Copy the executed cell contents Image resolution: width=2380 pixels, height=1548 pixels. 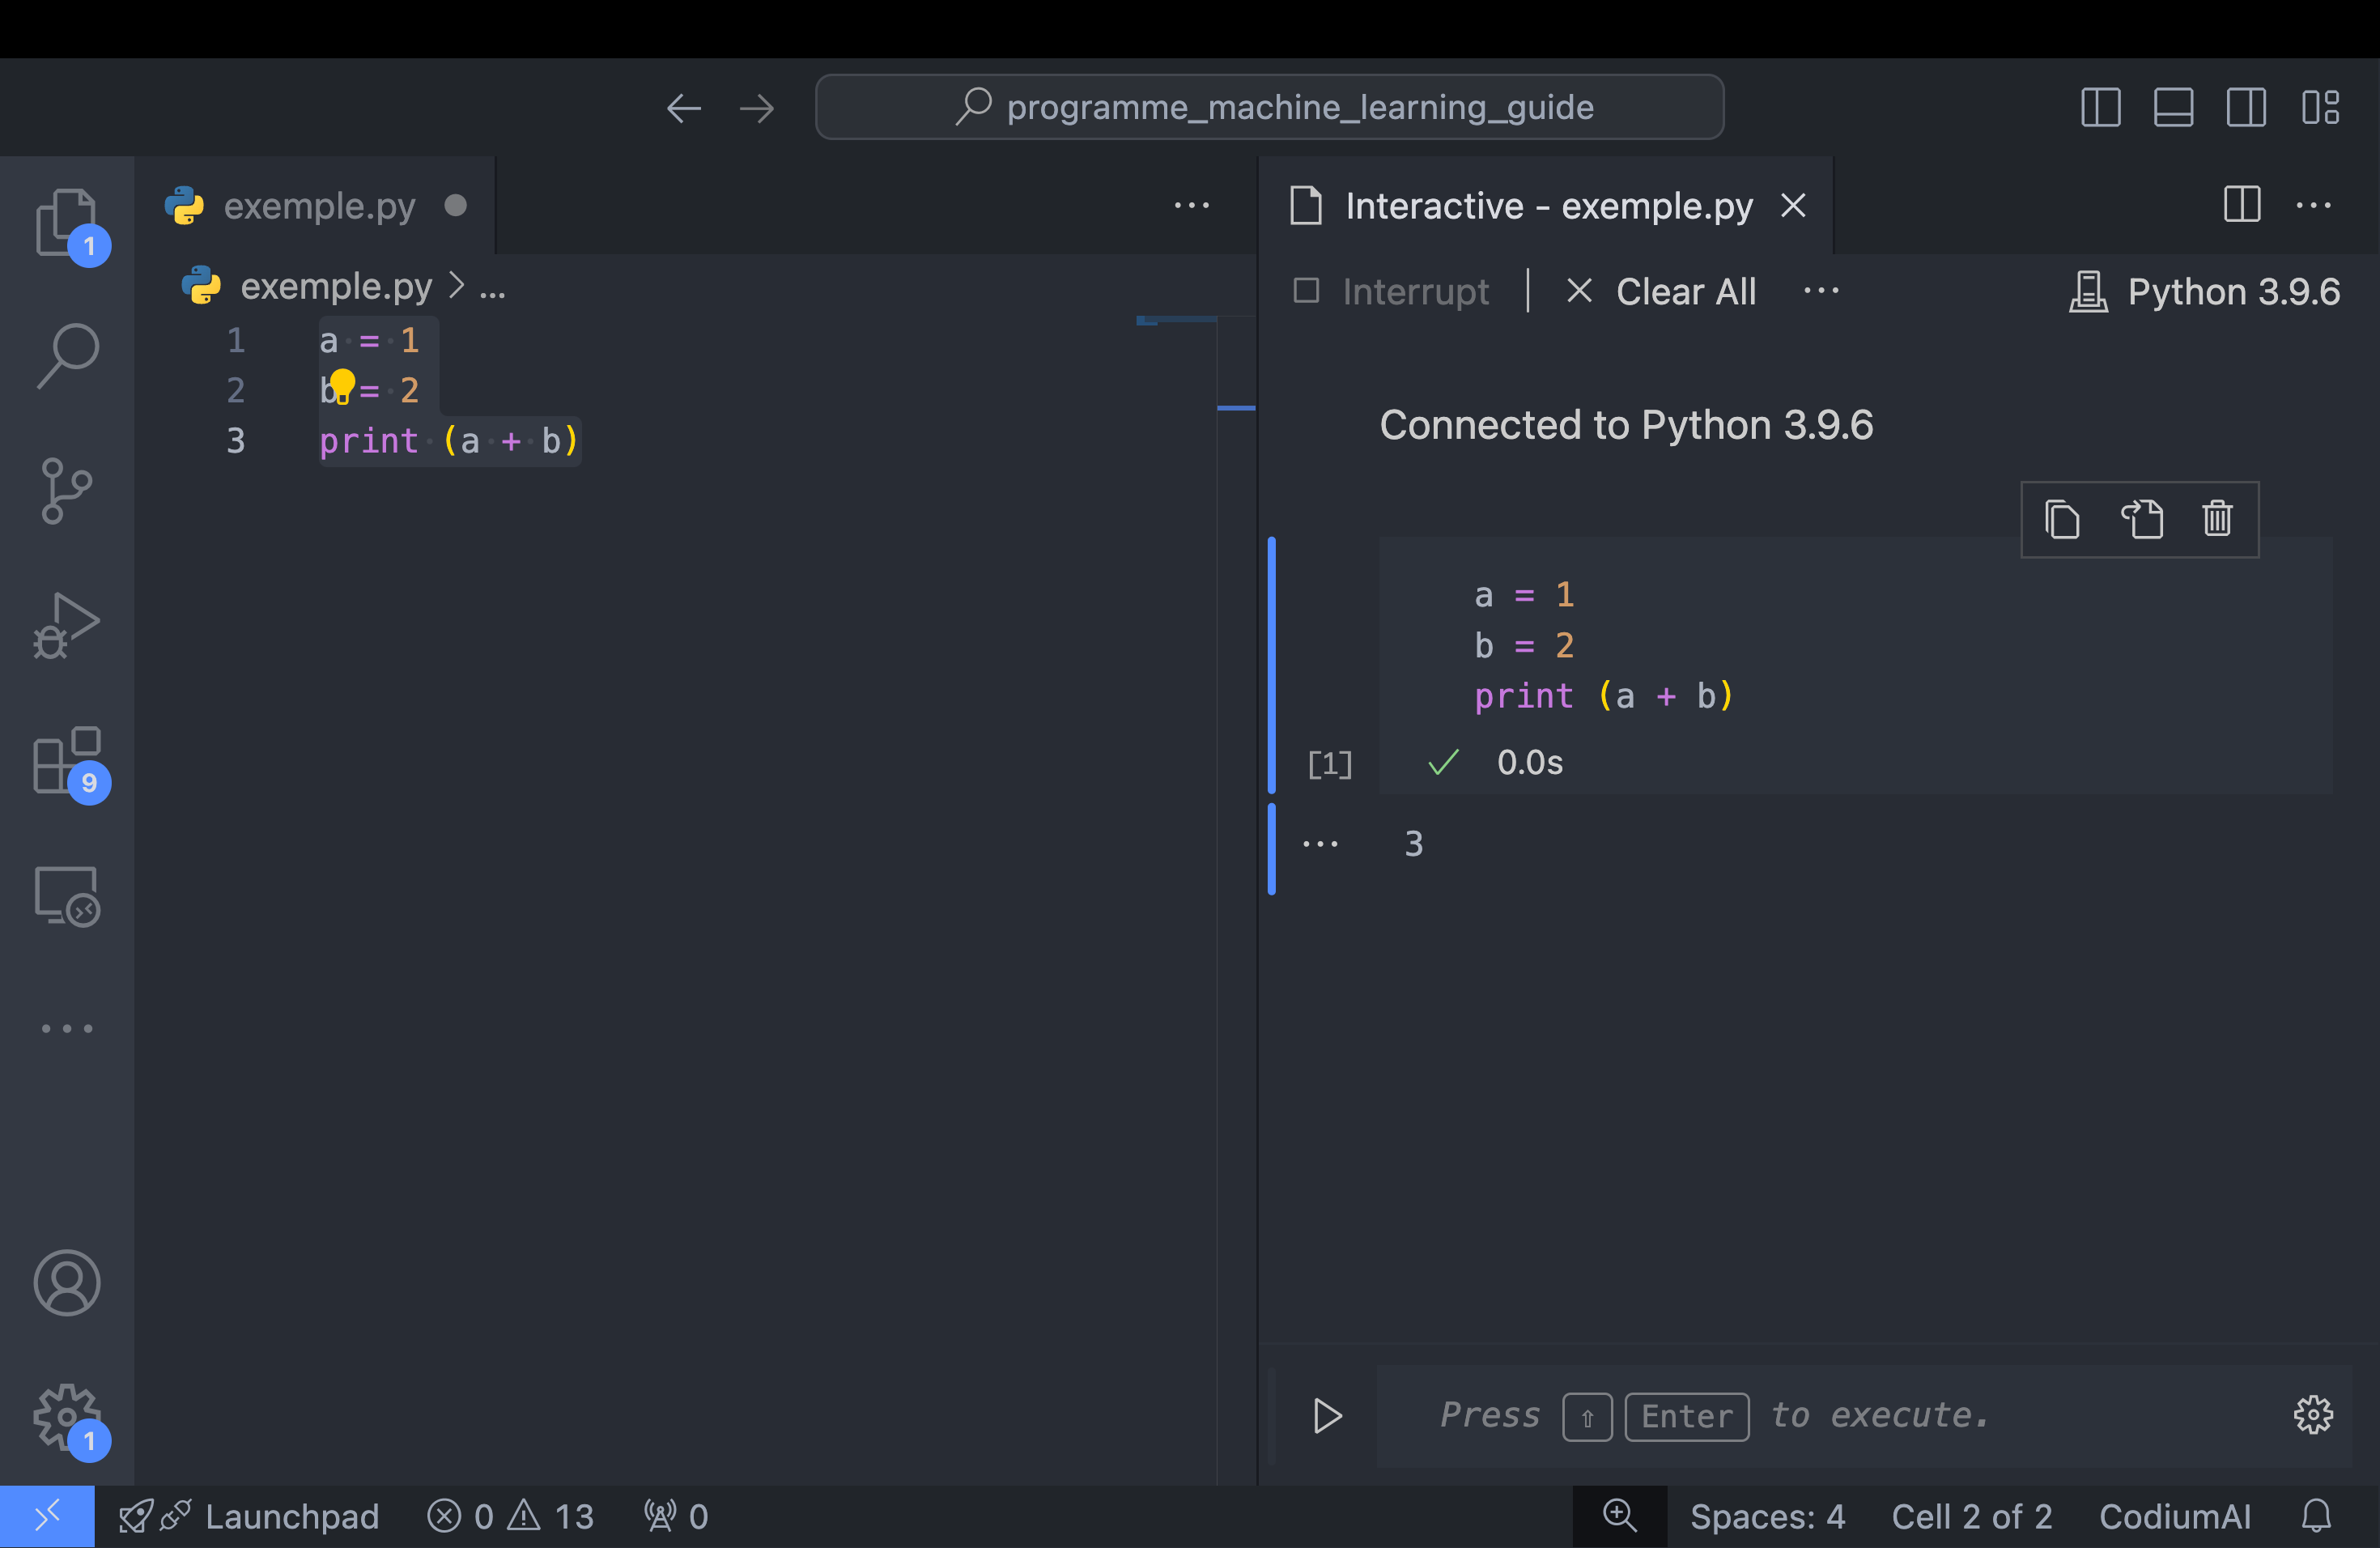point(2063,519)
